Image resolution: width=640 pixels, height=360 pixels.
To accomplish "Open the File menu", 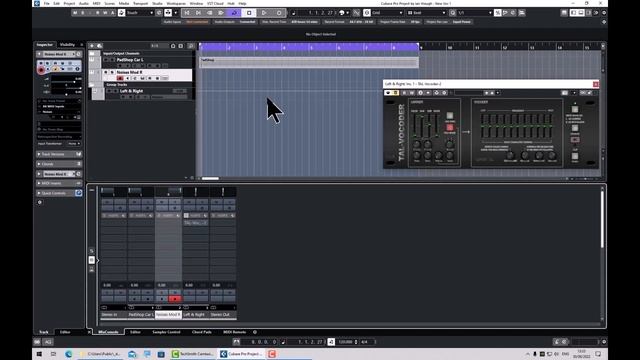I will pos(47,3).
